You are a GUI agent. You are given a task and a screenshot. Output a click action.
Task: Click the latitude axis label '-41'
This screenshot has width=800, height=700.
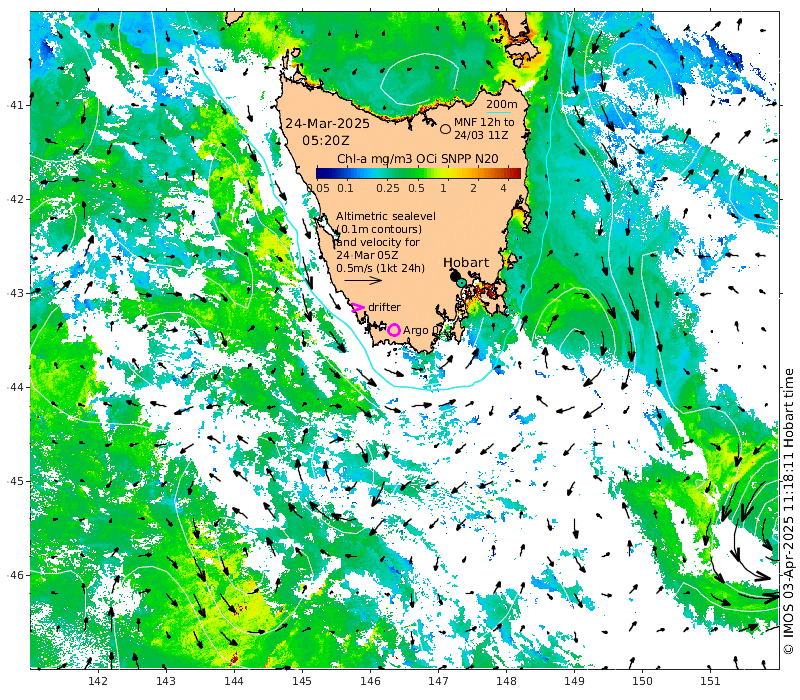[x=15, y=105]
